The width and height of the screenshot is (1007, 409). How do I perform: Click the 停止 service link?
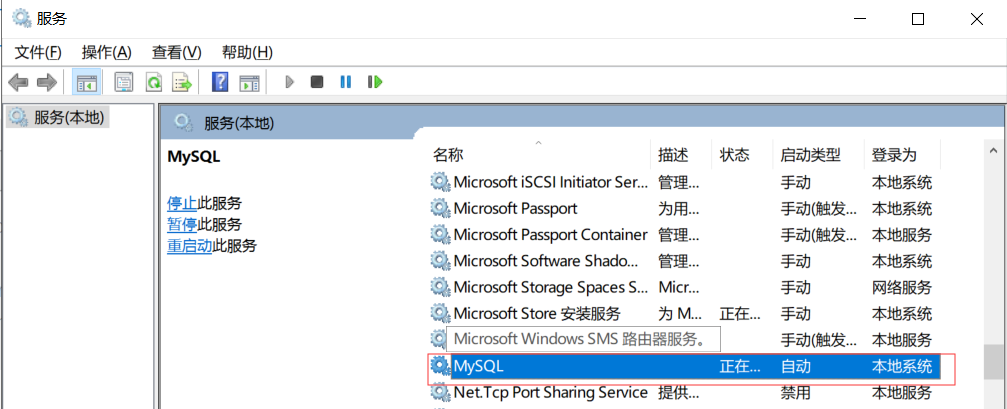(182, 204)
